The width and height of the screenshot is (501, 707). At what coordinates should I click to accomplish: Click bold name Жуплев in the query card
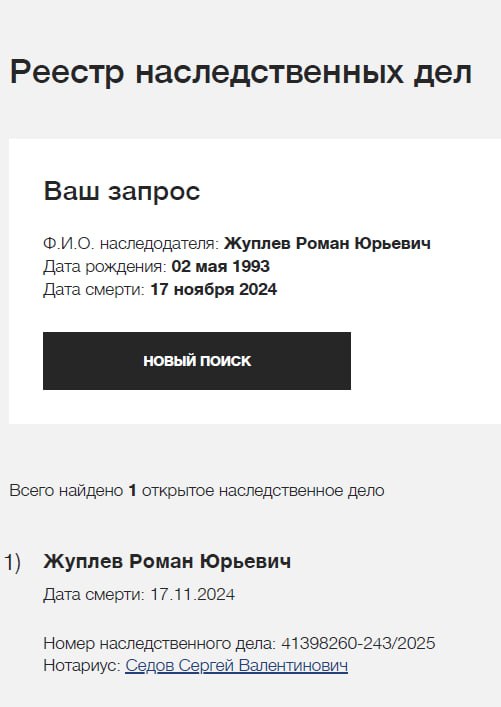pyautogui.click(x=257, y=243)
